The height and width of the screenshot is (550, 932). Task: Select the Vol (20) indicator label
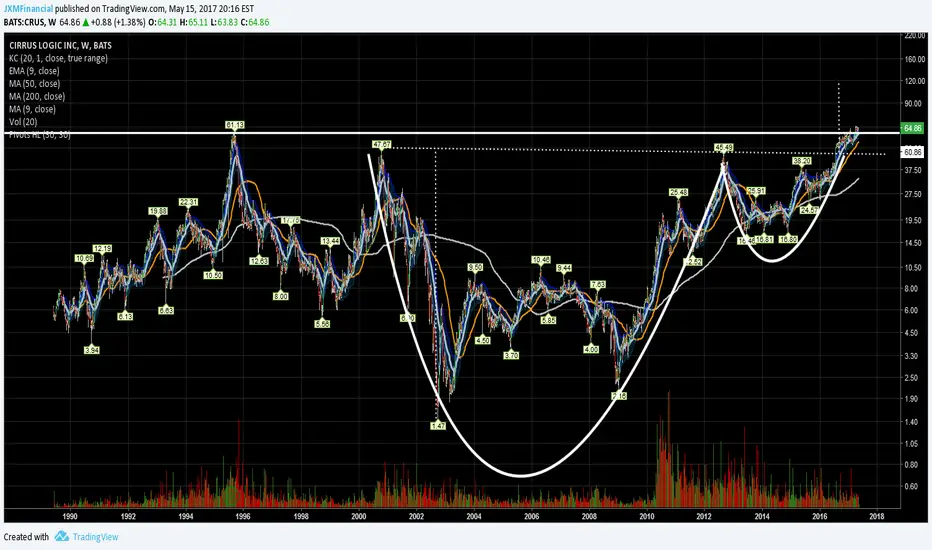coord(23,122)
